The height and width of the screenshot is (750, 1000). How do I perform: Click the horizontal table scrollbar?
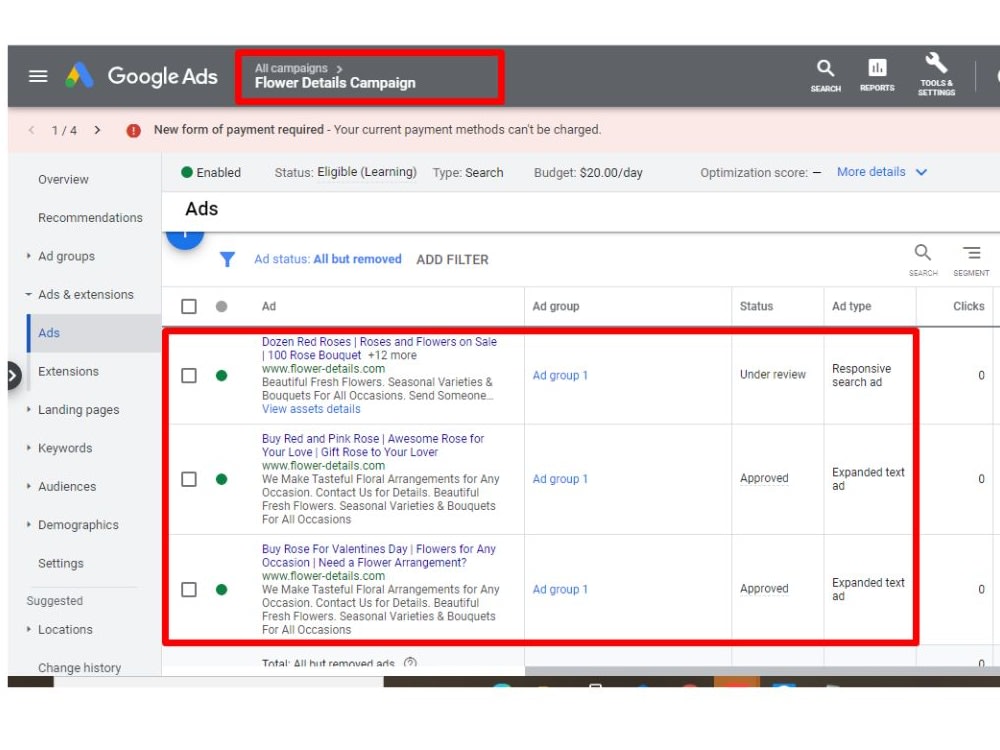coord(762,671)
